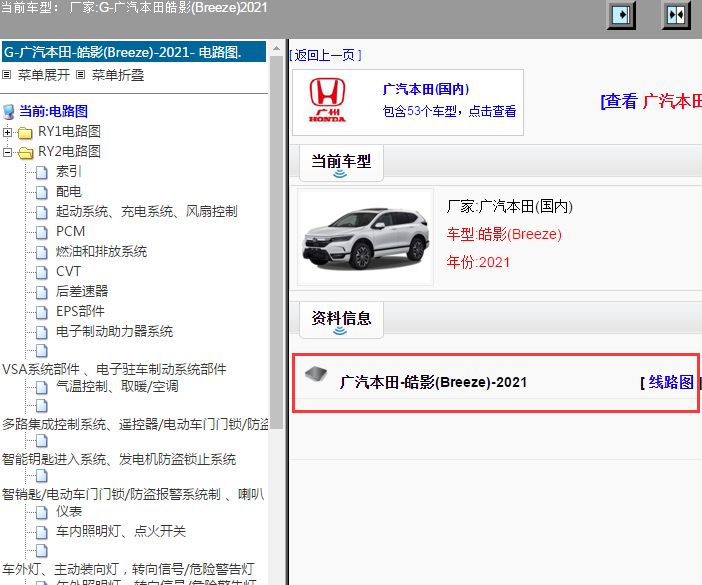Click the 查看 广汽本田 link at right

coord(651,101)
